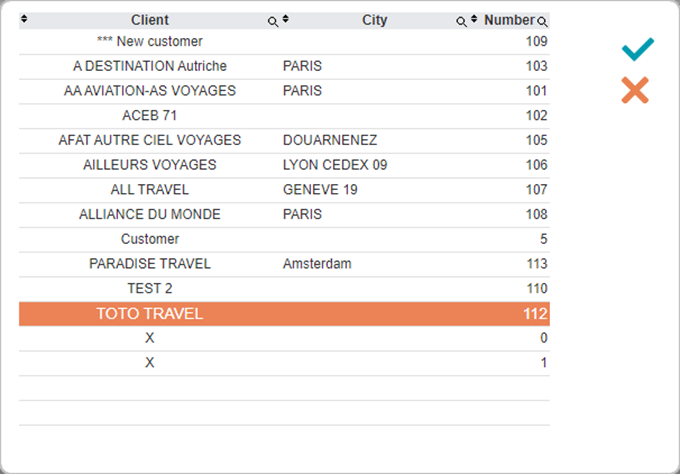Open search in the Client column
Image resolution: width=680 pixels, height=474 pixels.
coord(272,22)
